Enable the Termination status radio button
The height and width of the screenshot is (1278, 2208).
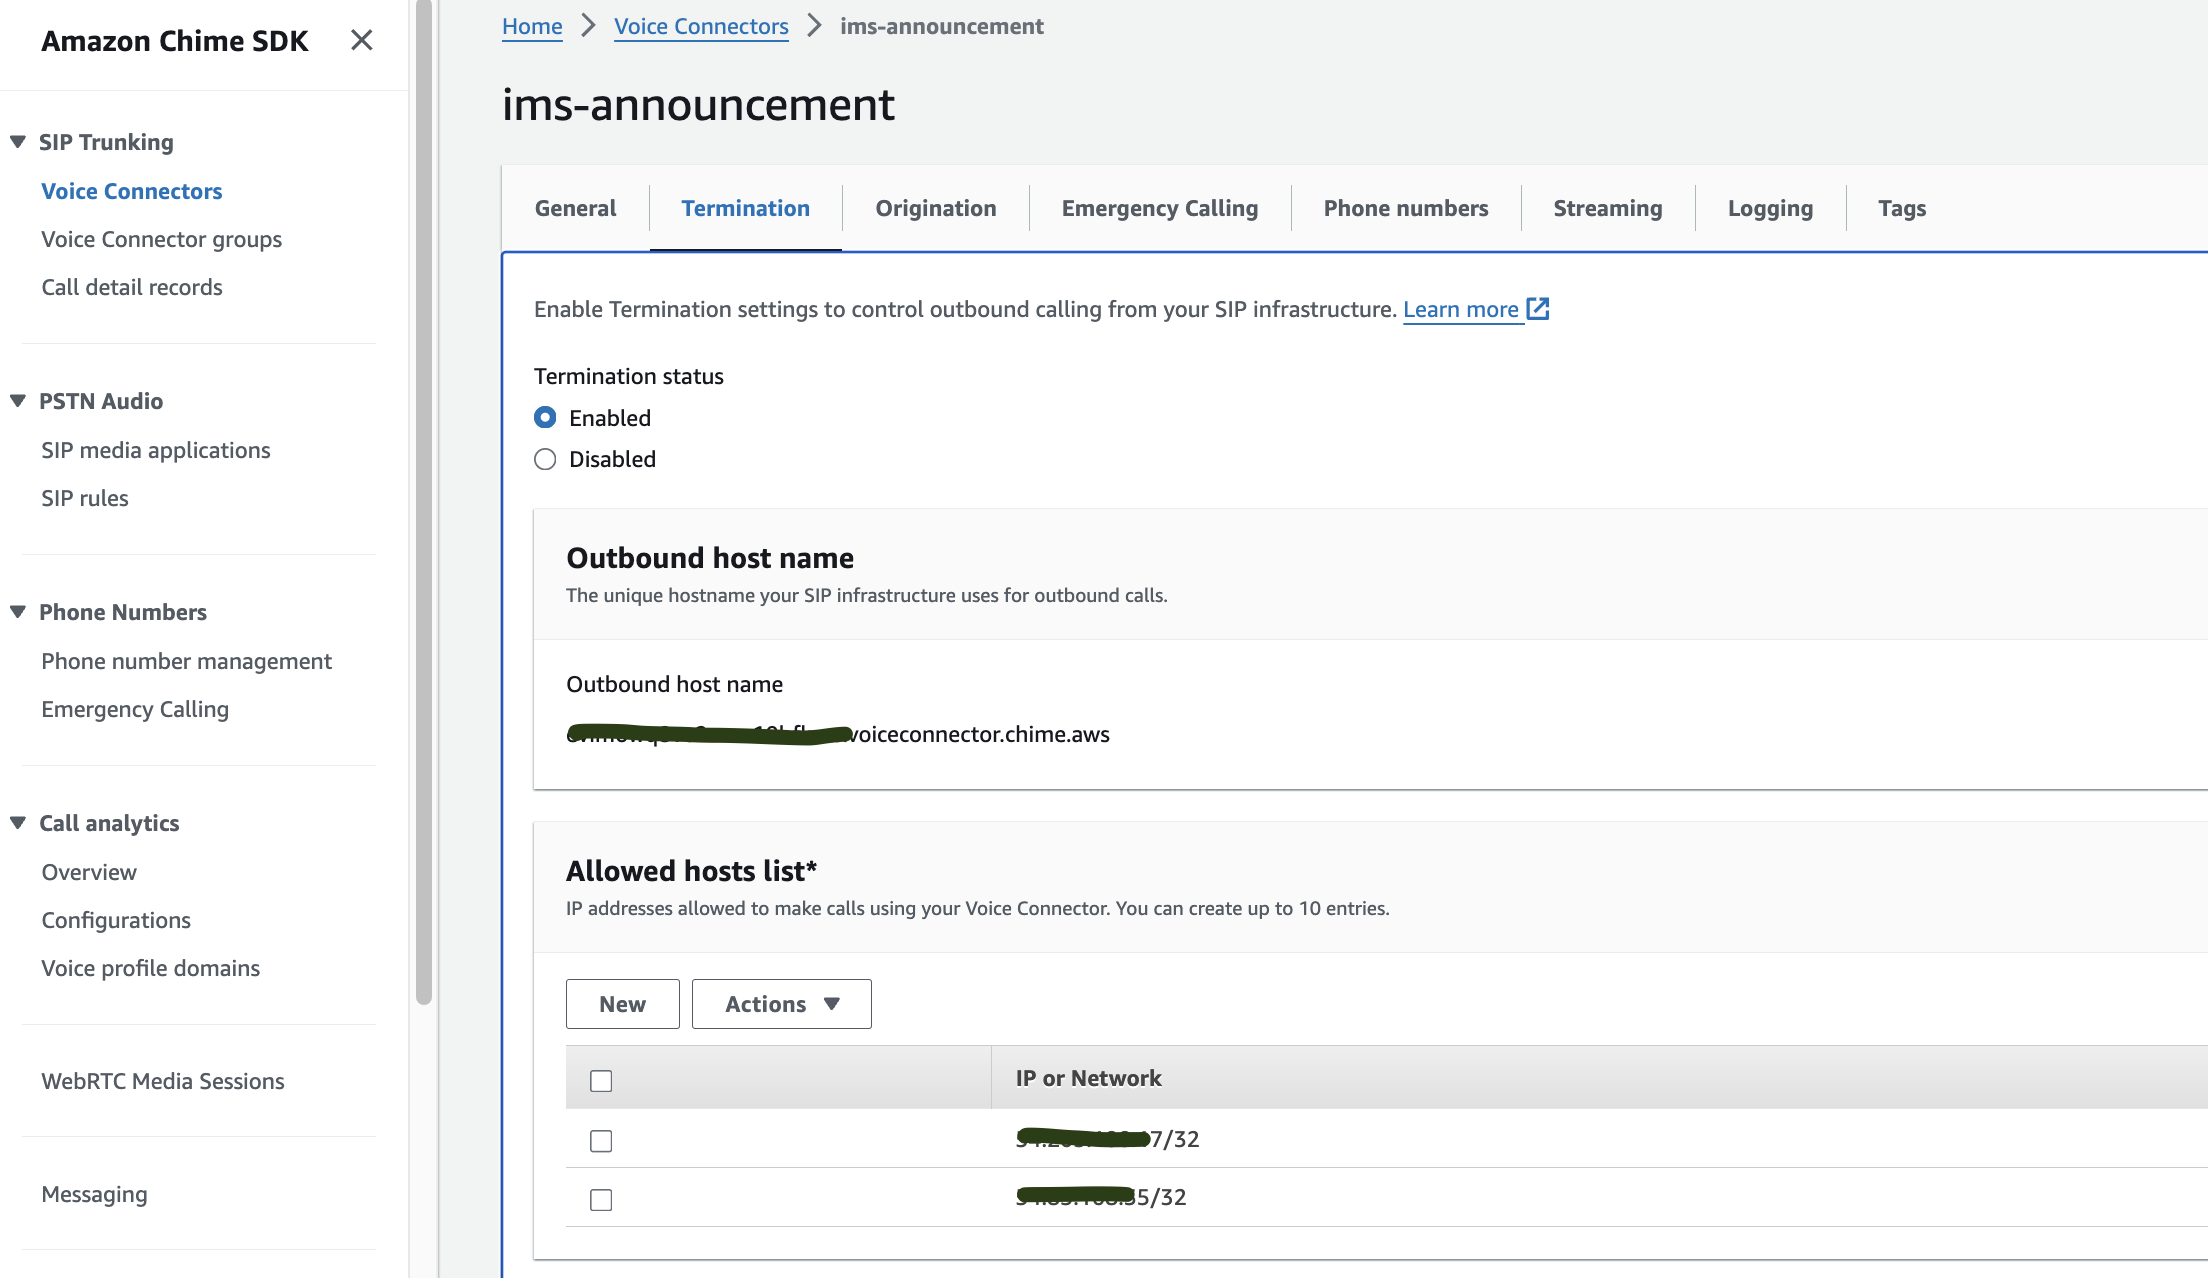click(544, 417)
